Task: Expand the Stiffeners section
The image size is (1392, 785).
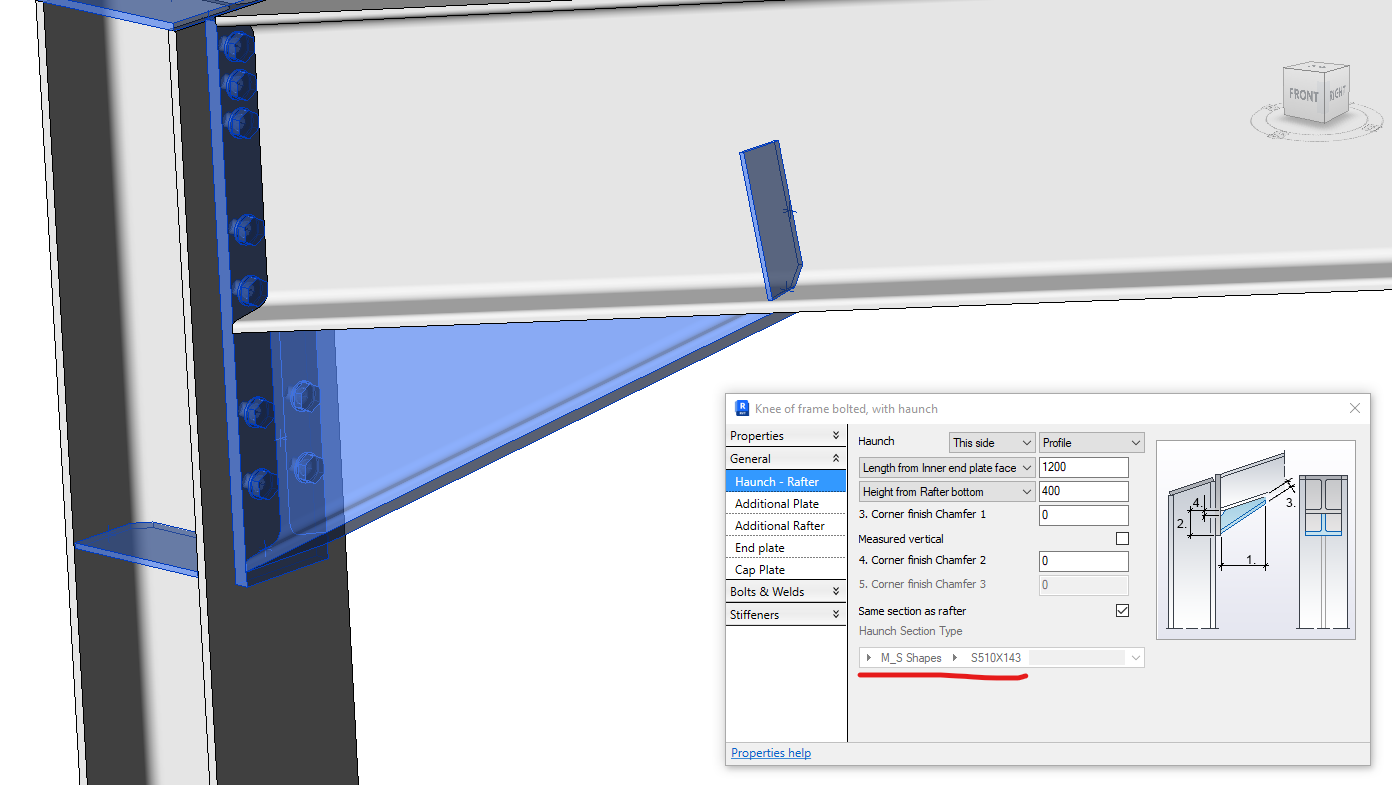Action: [787, 615]
